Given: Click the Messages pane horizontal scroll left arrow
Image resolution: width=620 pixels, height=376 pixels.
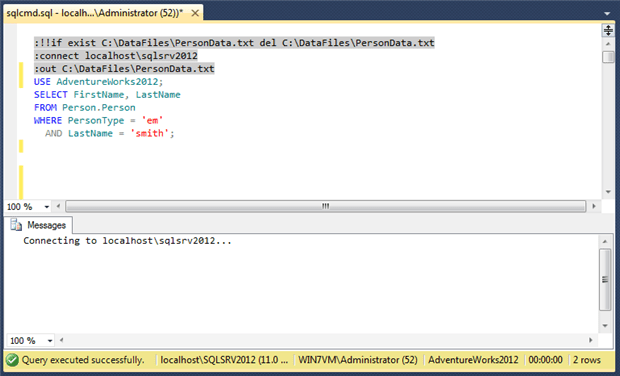Looking at the screenshot, I should pos(61,340).
